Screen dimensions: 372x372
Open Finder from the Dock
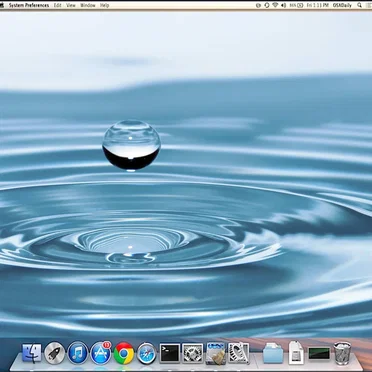pos(32,353)
